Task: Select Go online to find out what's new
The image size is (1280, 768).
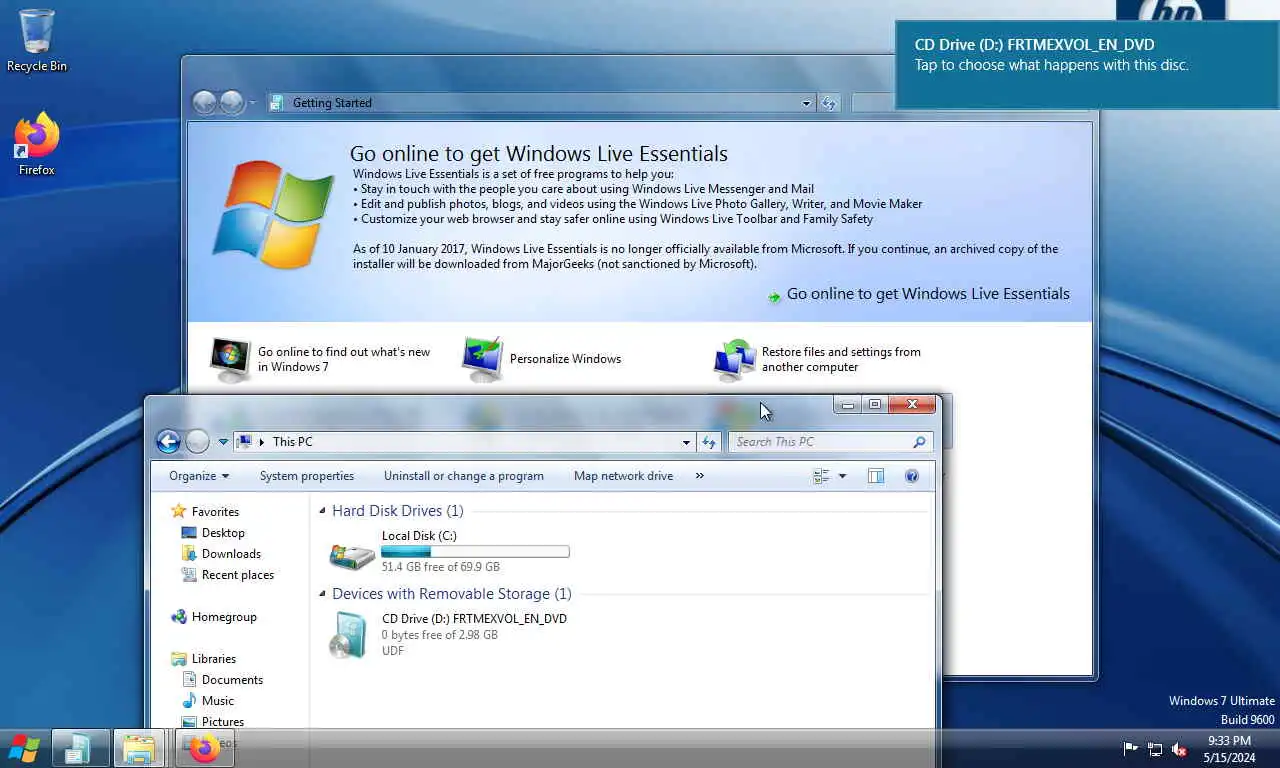Action: tap(321, 359)
